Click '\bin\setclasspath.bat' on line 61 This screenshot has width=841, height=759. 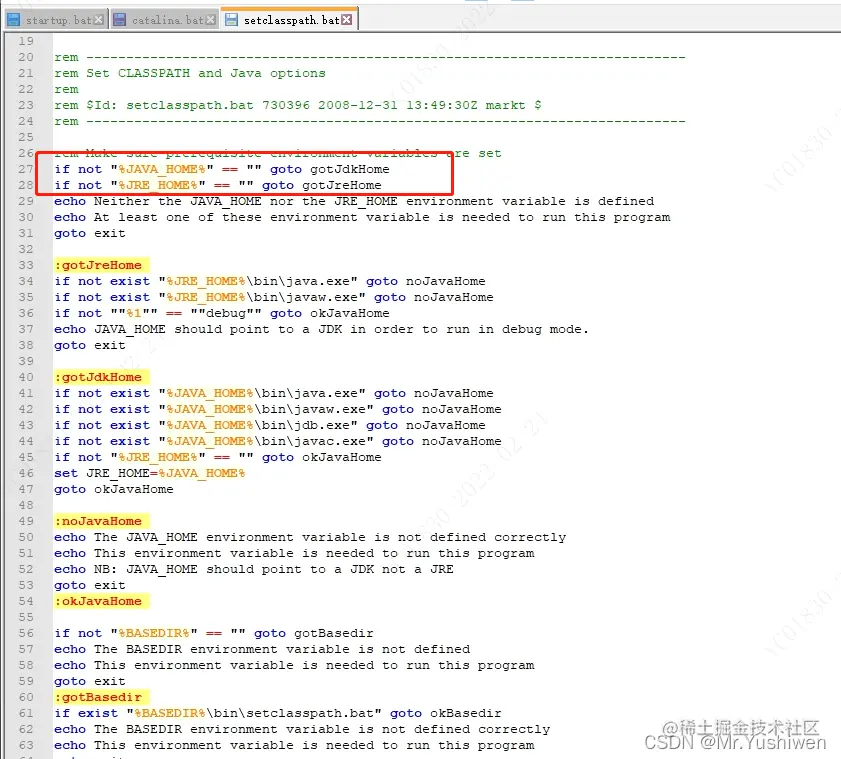(x=290, y=713)
